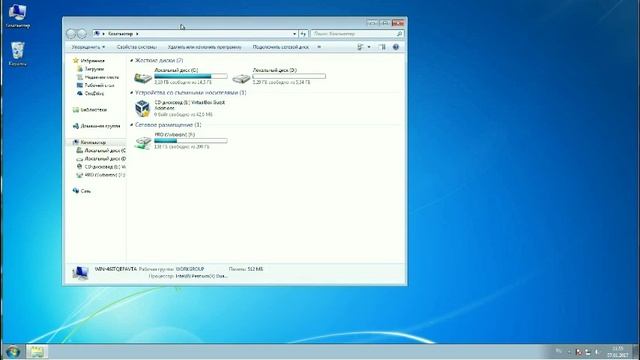
Task: Select the VirtualBox CD drive icon
Action: [143, 109]
